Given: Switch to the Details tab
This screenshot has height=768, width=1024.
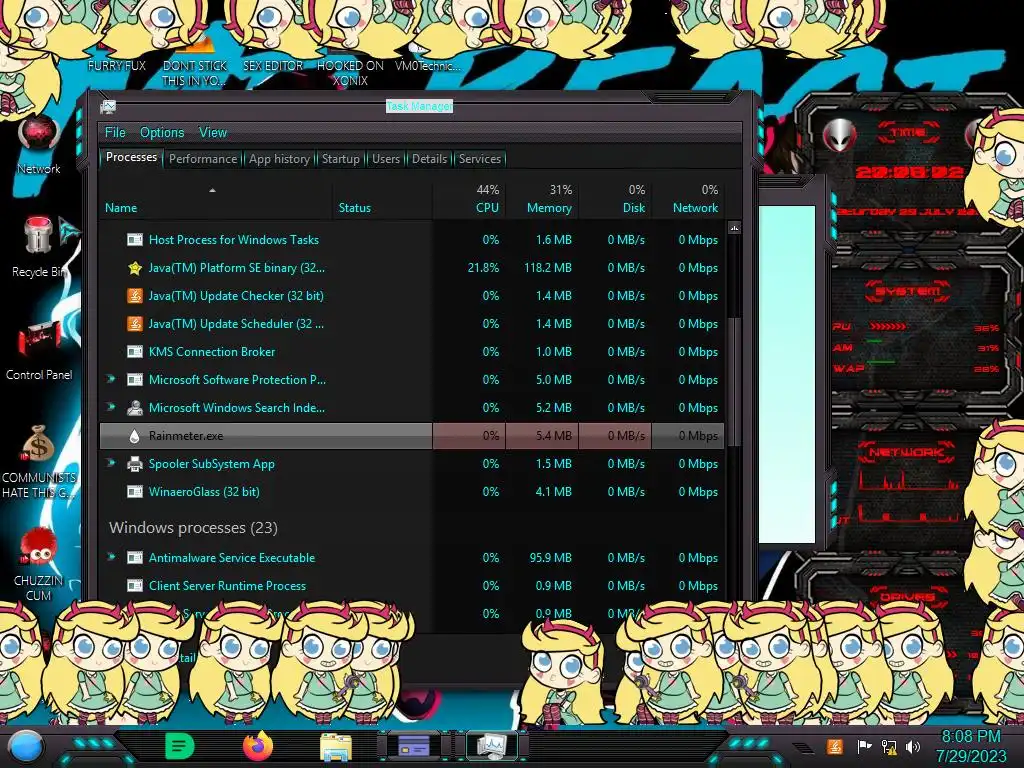Looking at the screenshot, I should pos(429,159).
